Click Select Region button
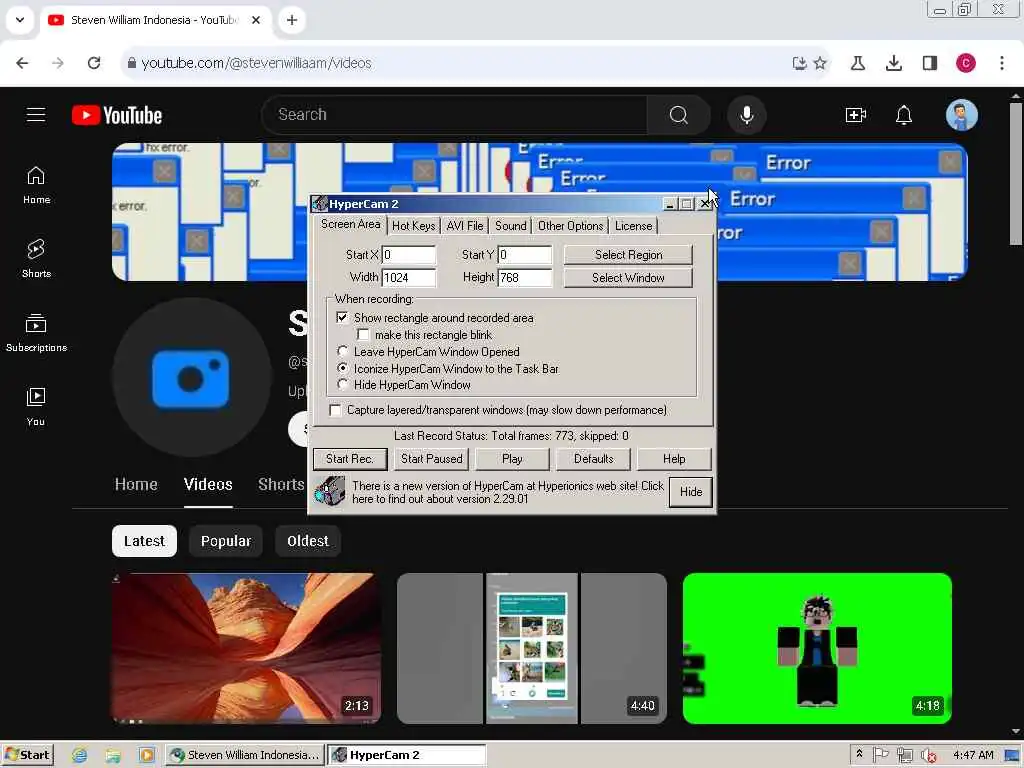This screenshot has height=768, width=1024. tap(628, 255)
